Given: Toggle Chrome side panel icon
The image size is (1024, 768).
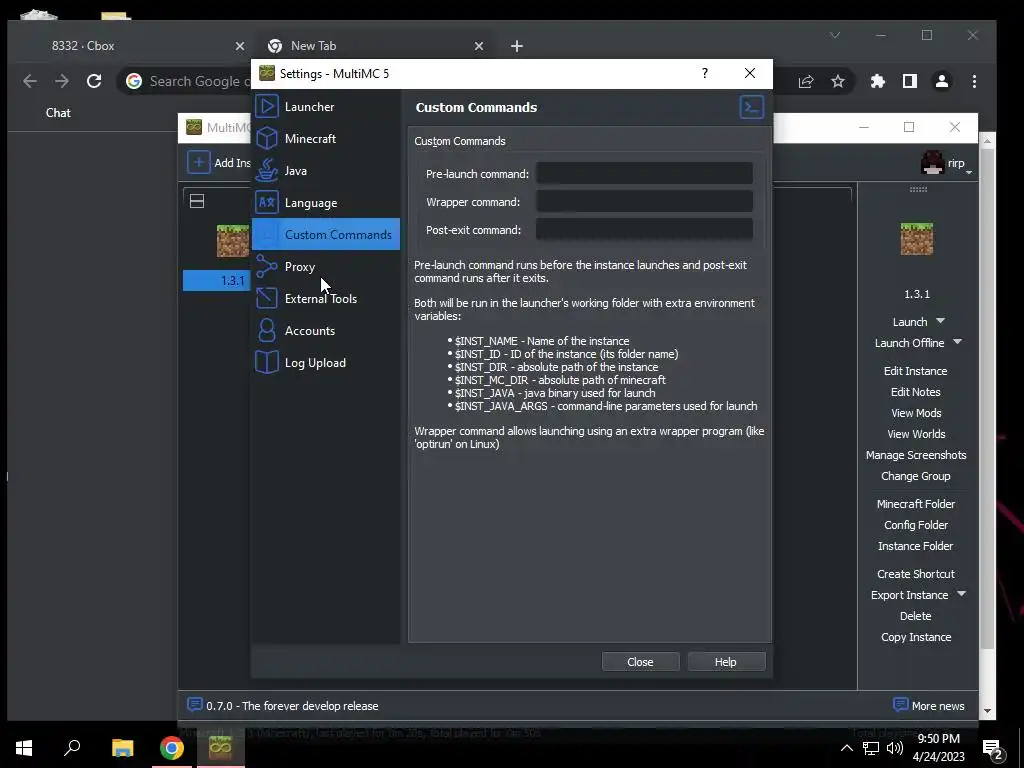Looking at the screenshot, I should (x=910, y=81).
